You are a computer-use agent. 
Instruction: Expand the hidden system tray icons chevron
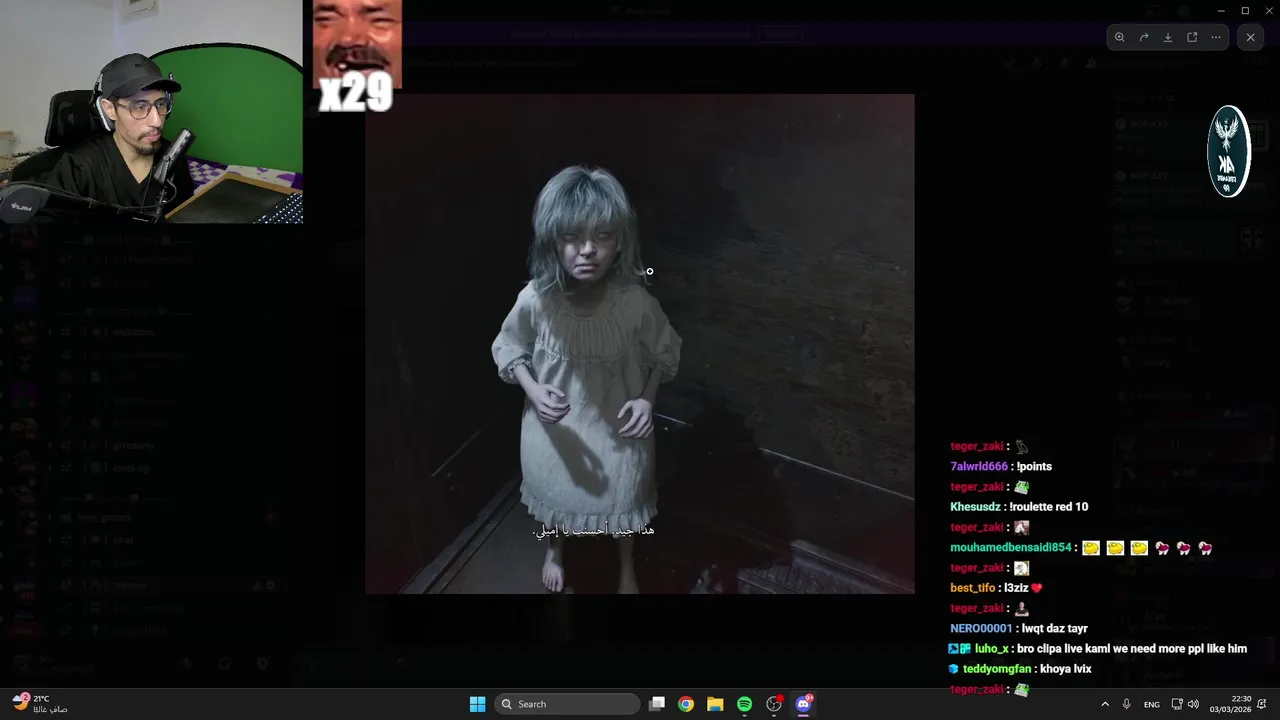point(1105,704)
